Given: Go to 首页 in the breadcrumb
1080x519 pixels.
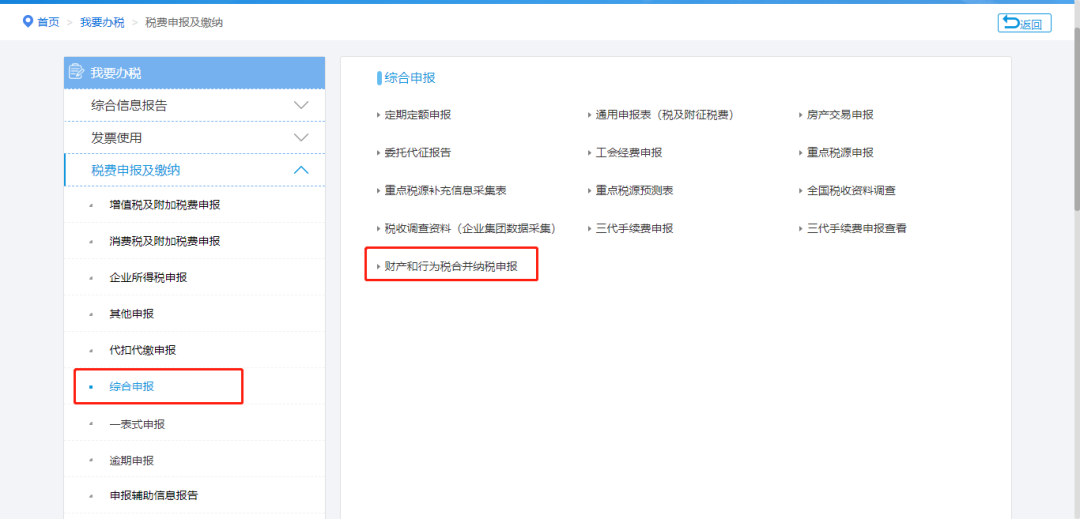Looking at the screenshot, I should click(48, 23).
